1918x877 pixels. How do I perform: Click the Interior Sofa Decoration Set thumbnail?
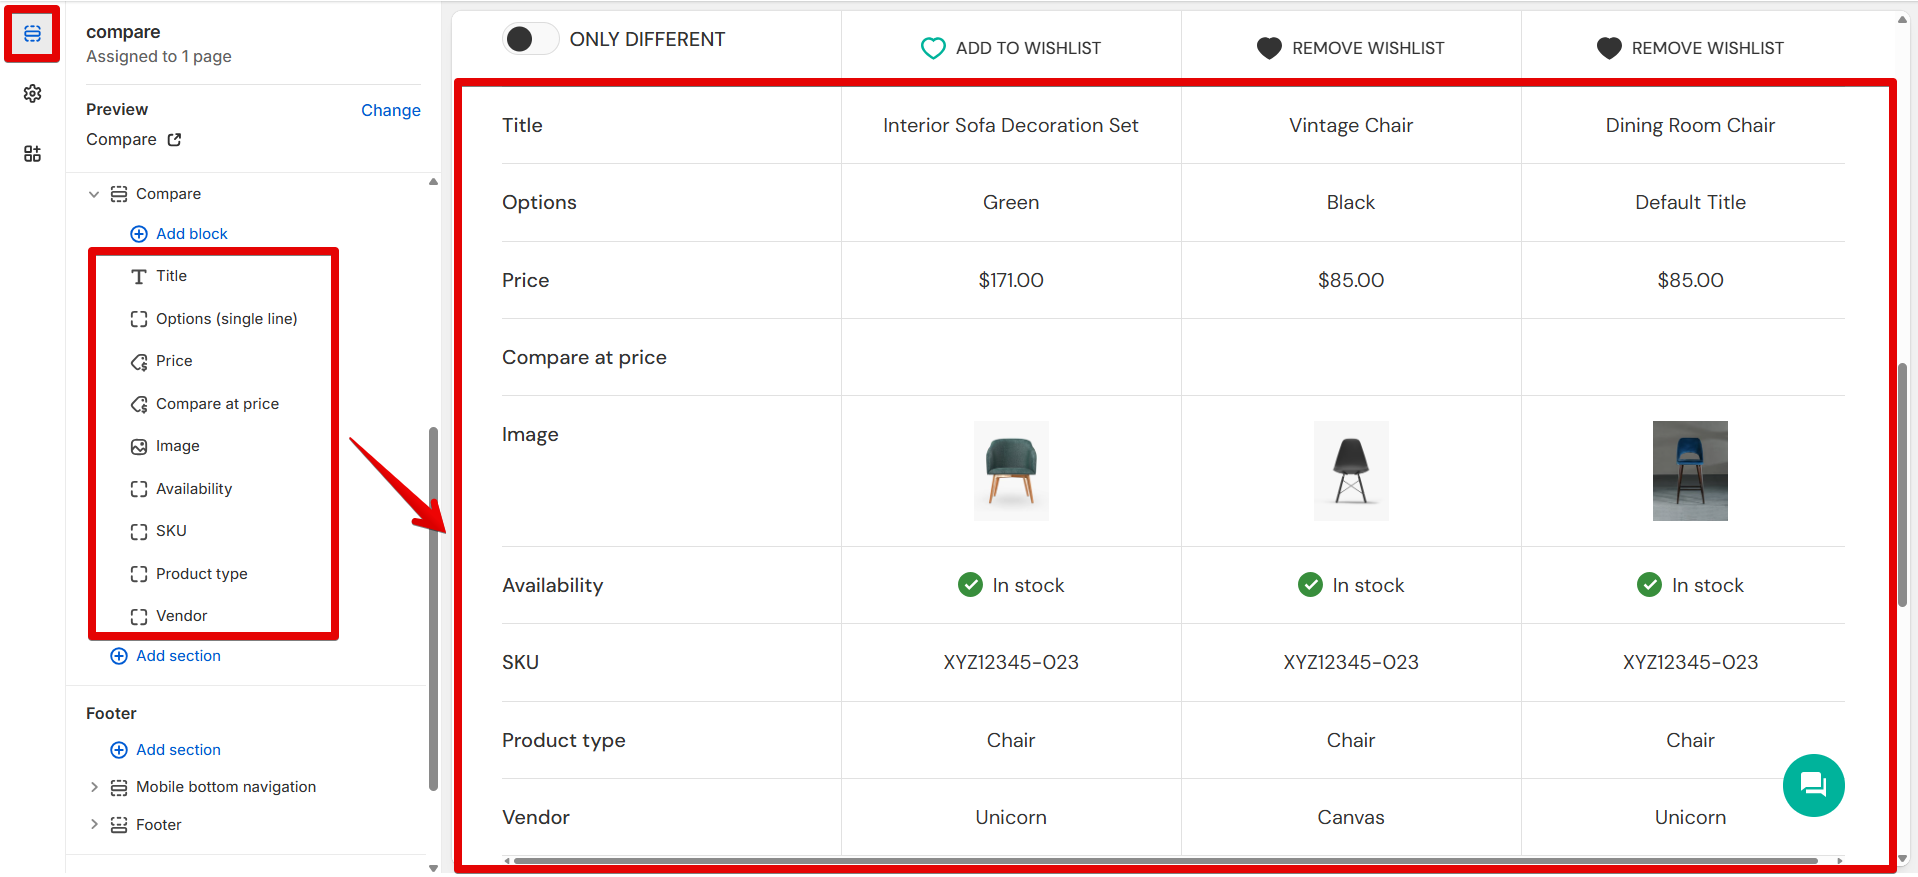point(1011,470)
